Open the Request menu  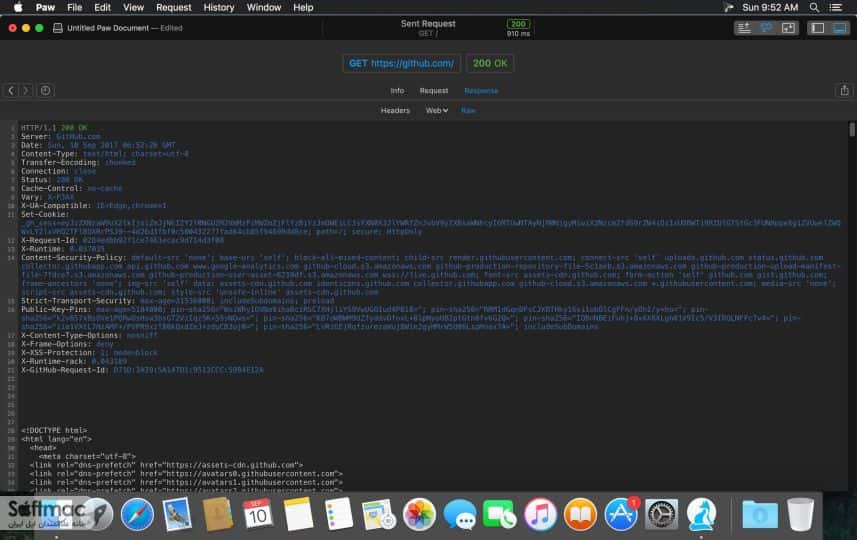point(173,7)
